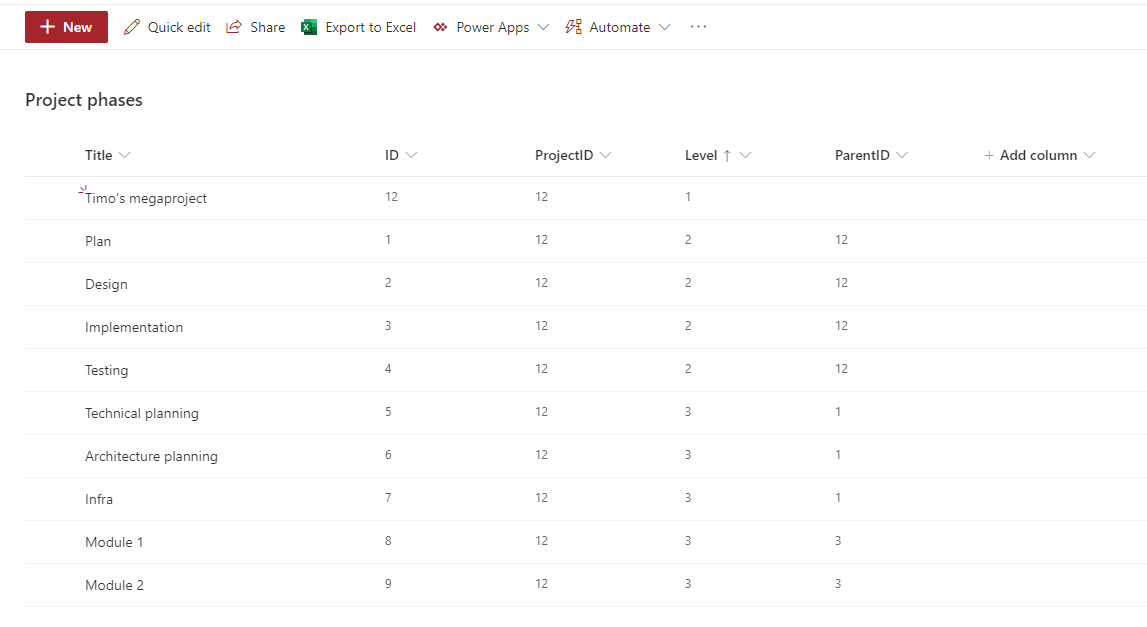Click the Export to Excel icon
1147x627 pixels.
(x=309, y=27)
